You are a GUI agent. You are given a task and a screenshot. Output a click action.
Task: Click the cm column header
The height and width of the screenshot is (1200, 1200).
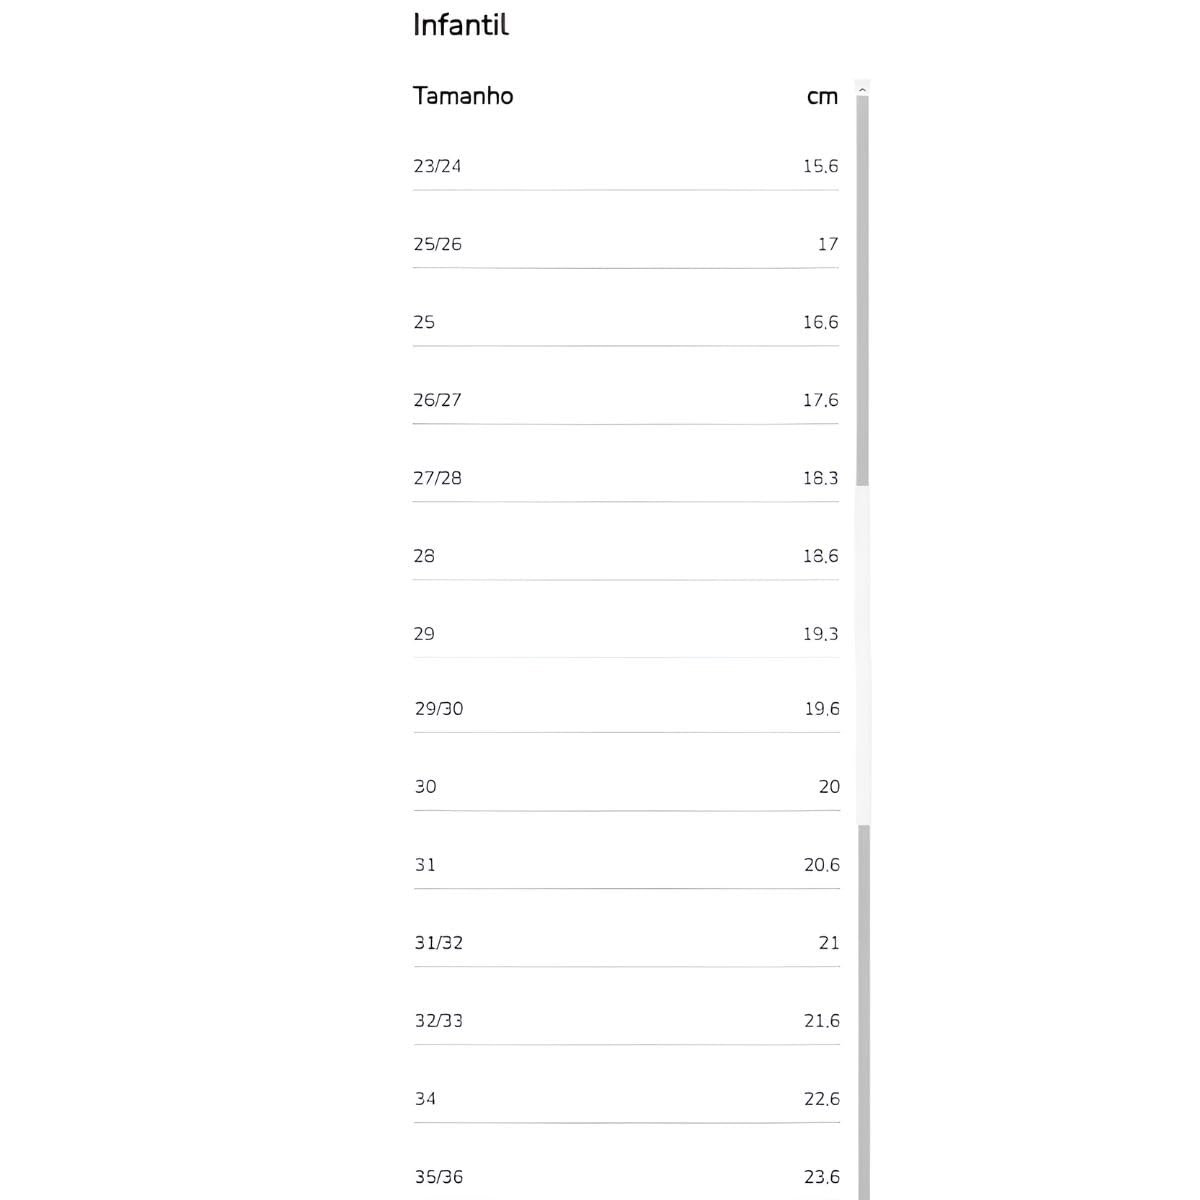[x=822, y=96]
